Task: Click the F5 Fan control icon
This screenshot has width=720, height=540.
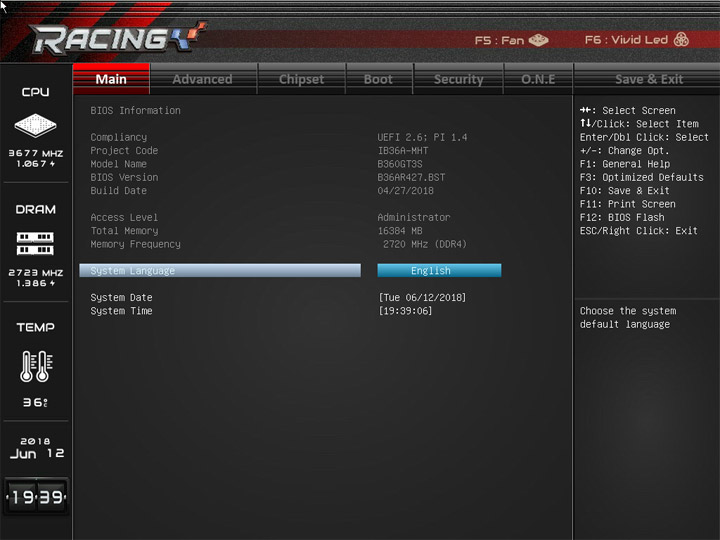Action: coord(538,40)
